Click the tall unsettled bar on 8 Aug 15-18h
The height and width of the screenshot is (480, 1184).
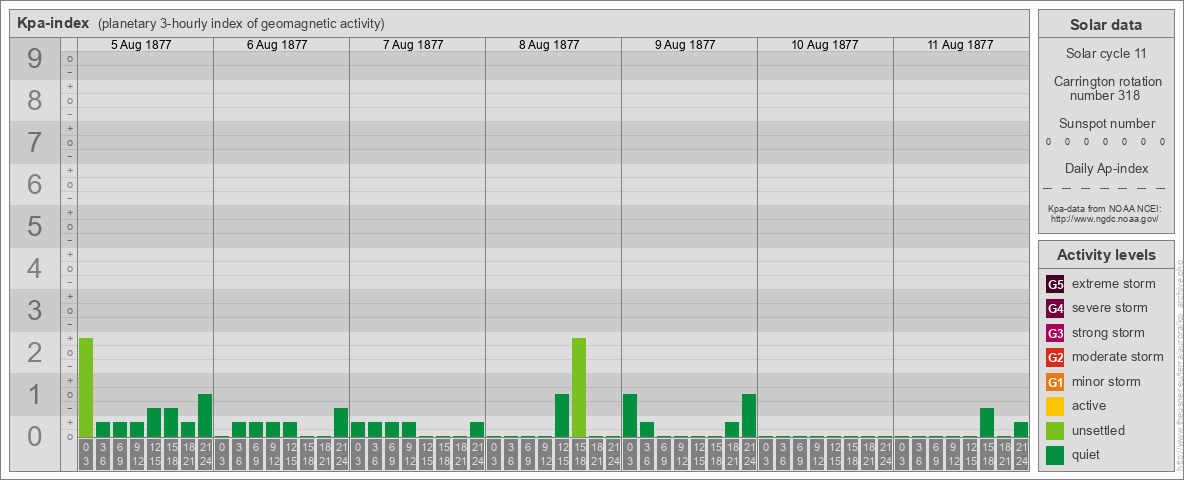[x=579, y=388]
